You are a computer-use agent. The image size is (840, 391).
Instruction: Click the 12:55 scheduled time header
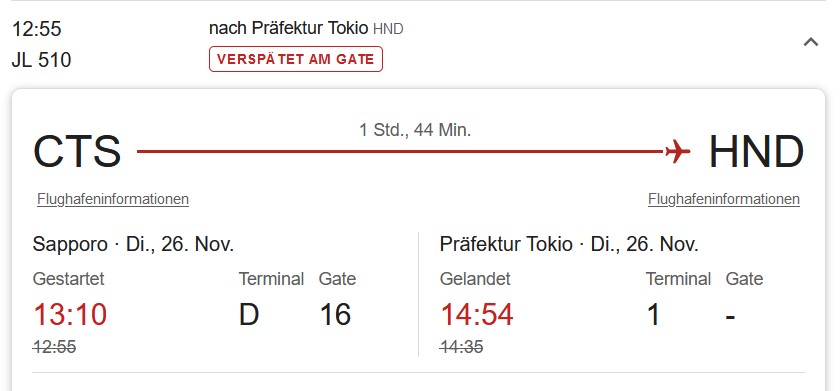click(x=36, y=29)
